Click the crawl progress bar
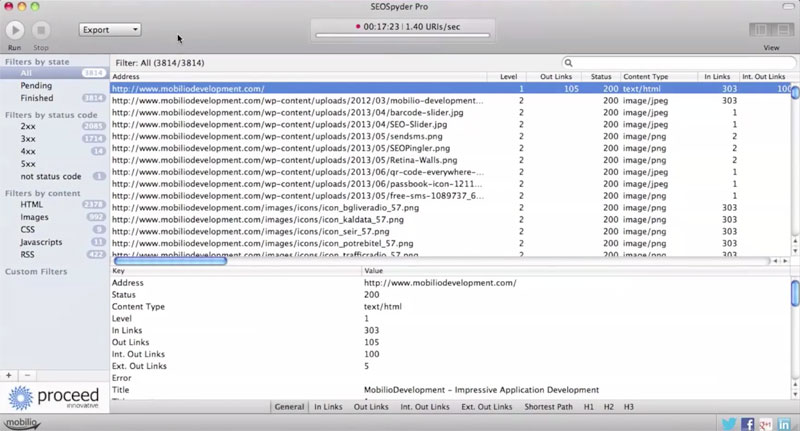Image resolution: width=800 pixels, height=431 pixels. [x=403, y=35]
